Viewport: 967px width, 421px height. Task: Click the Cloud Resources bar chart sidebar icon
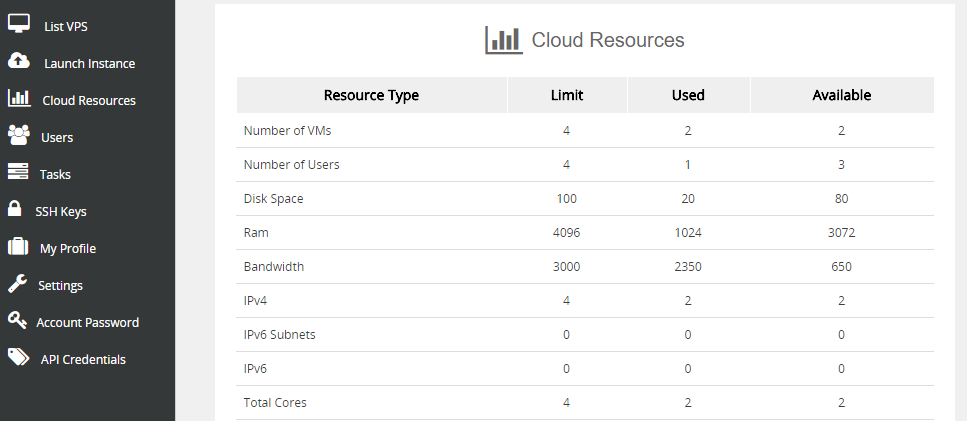[x=18, y=99]
